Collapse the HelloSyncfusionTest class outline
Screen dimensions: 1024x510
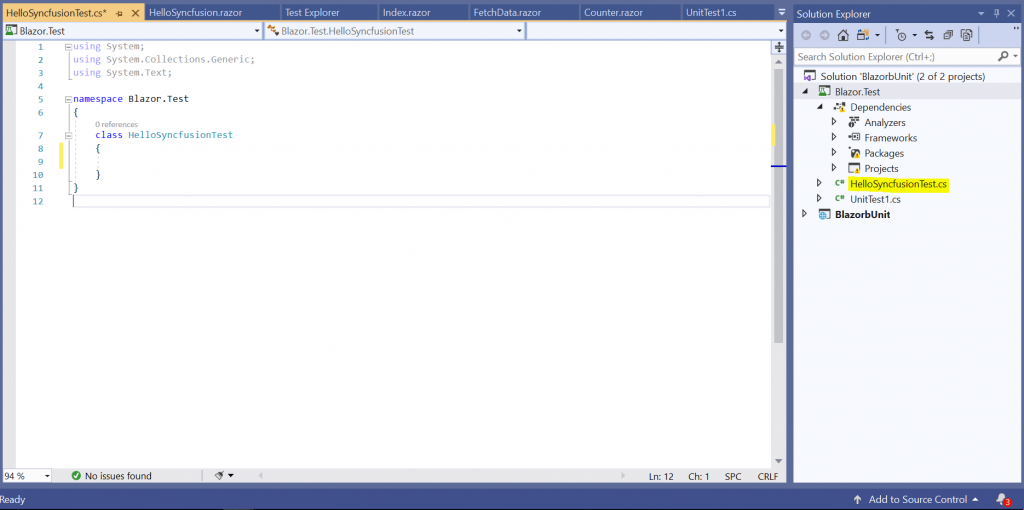[67, 135]
